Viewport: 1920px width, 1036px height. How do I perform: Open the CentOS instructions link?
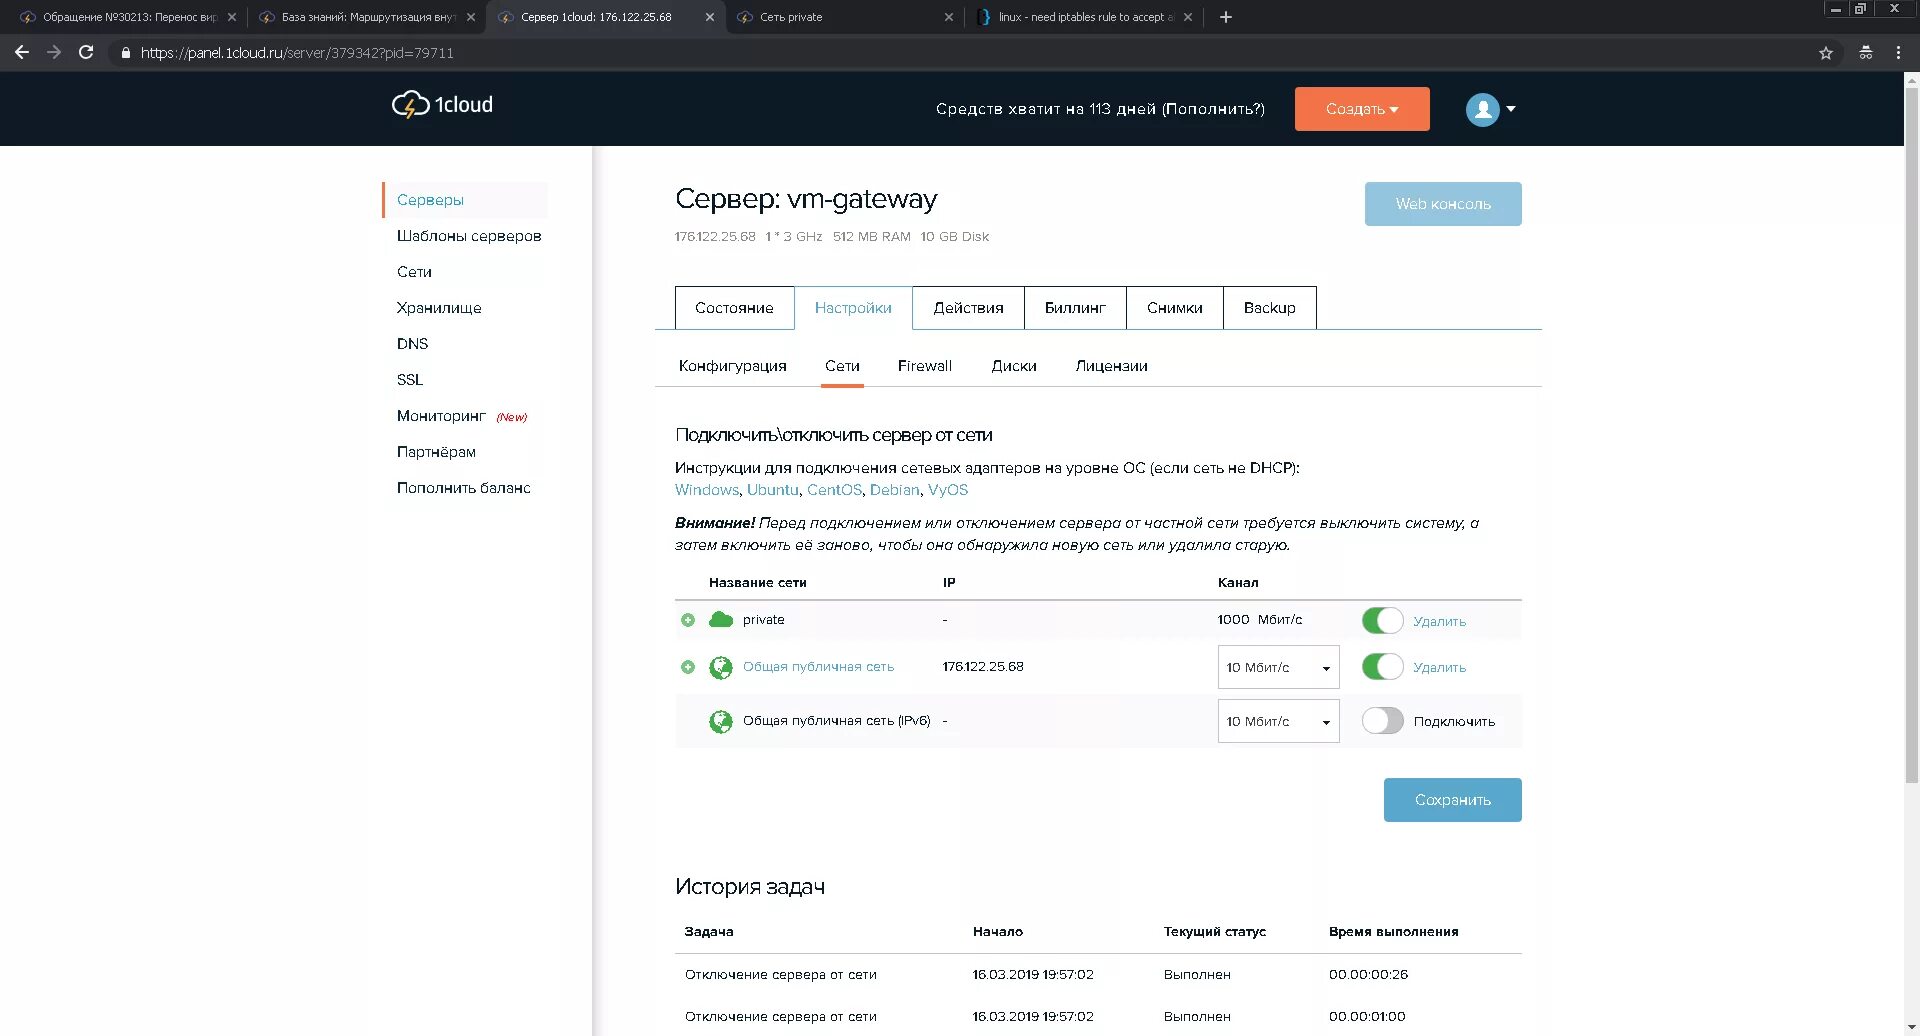[834, 490]
